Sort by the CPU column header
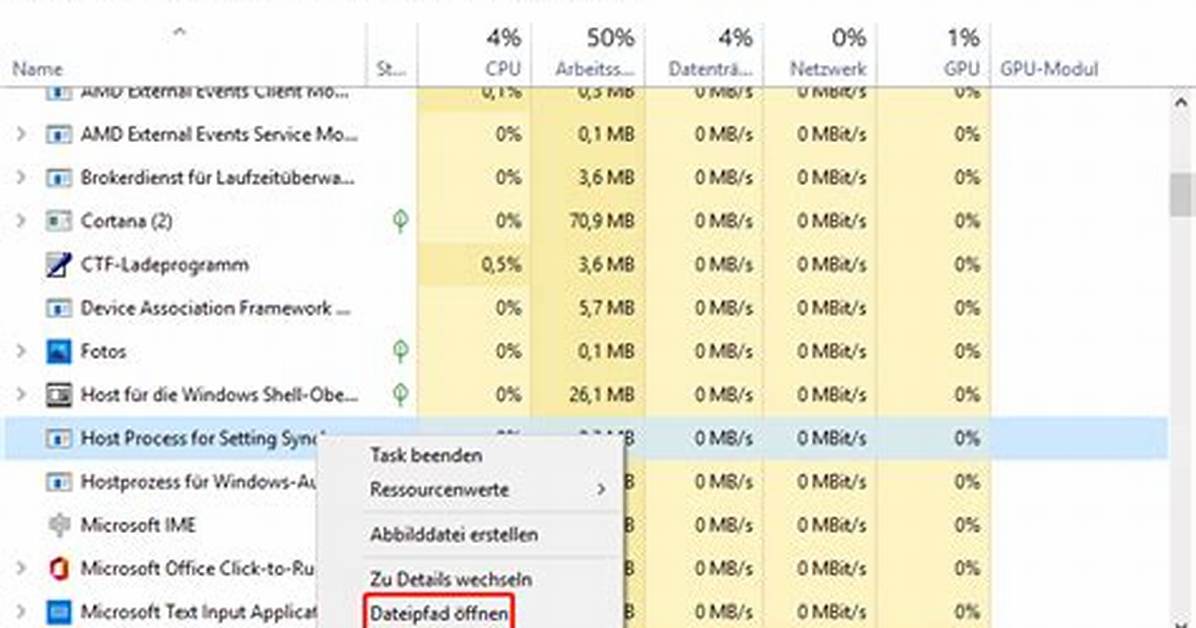This screenshot has height=628, width=1196. [x=503, y=69]
